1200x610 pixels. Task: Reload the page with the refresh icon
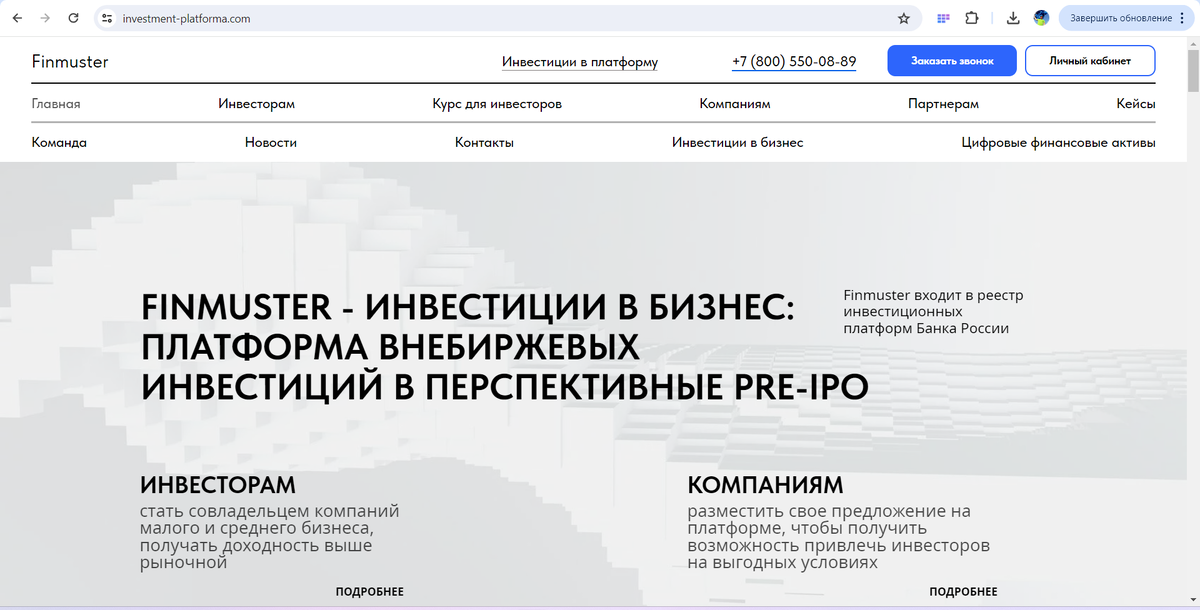(x=73, y=18)
